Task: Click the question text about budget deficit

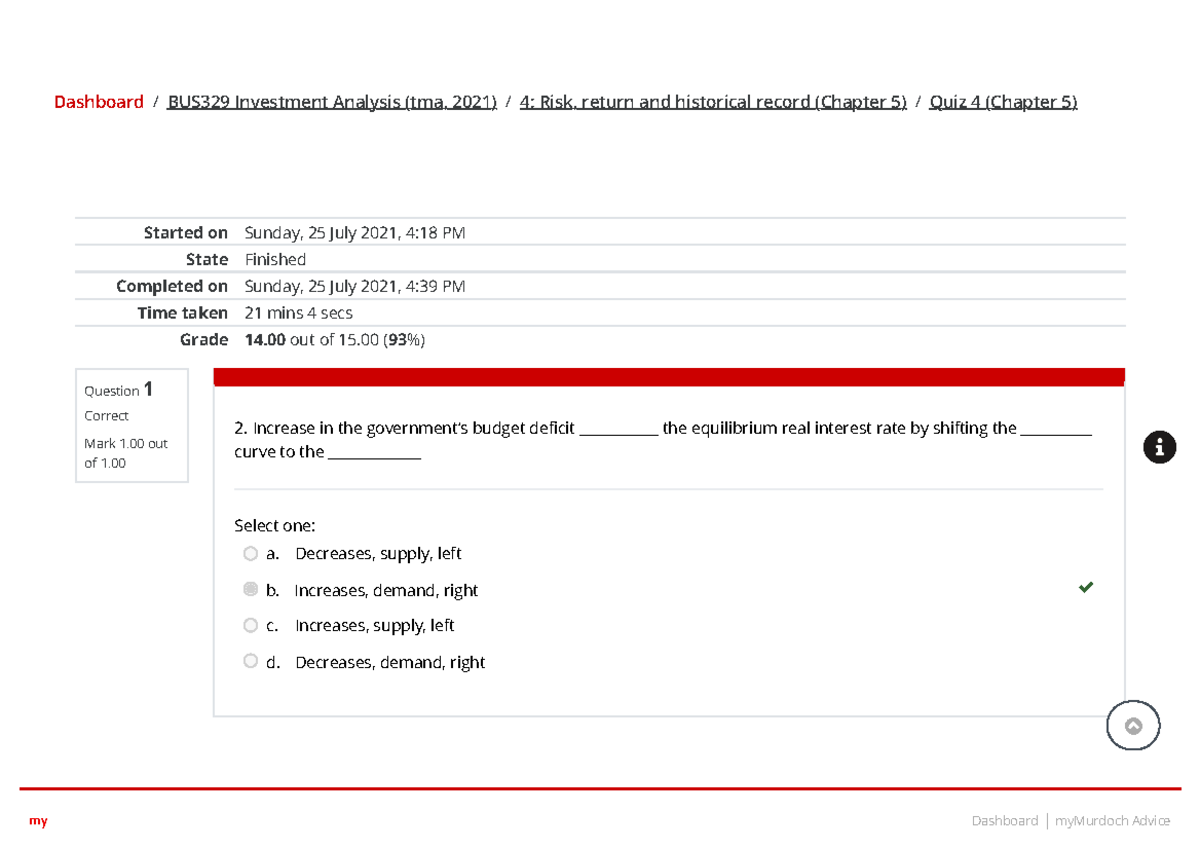Action: coord(663,440)
